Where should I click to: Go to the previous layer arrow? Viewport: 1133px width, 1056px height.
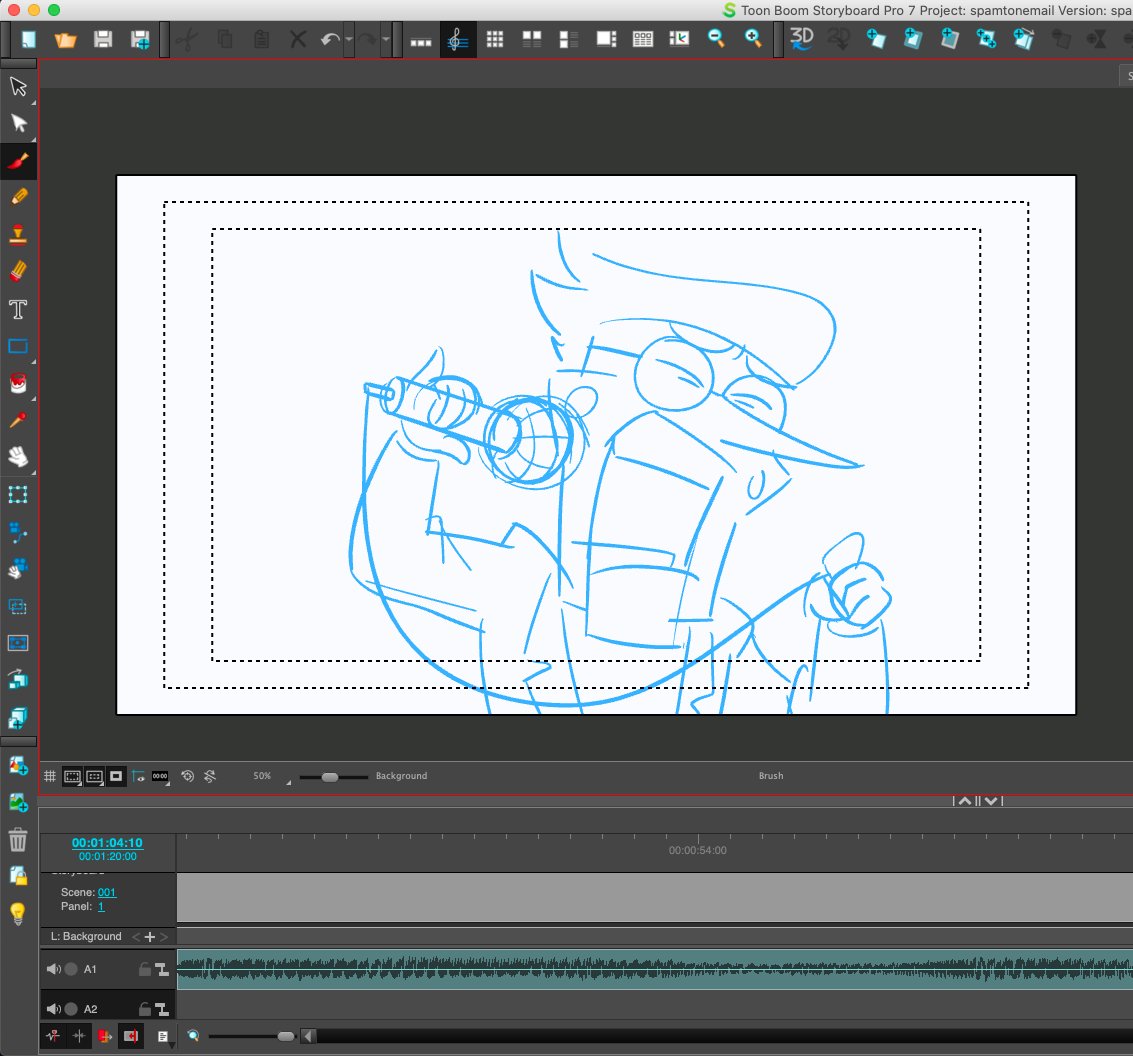coord(136,937)
